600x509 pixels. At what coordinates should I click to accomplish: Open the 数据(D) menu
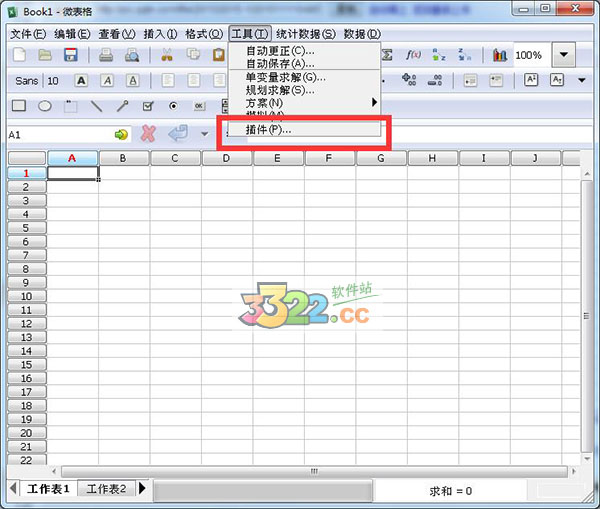pyautogui.click(x=362, y=34)
